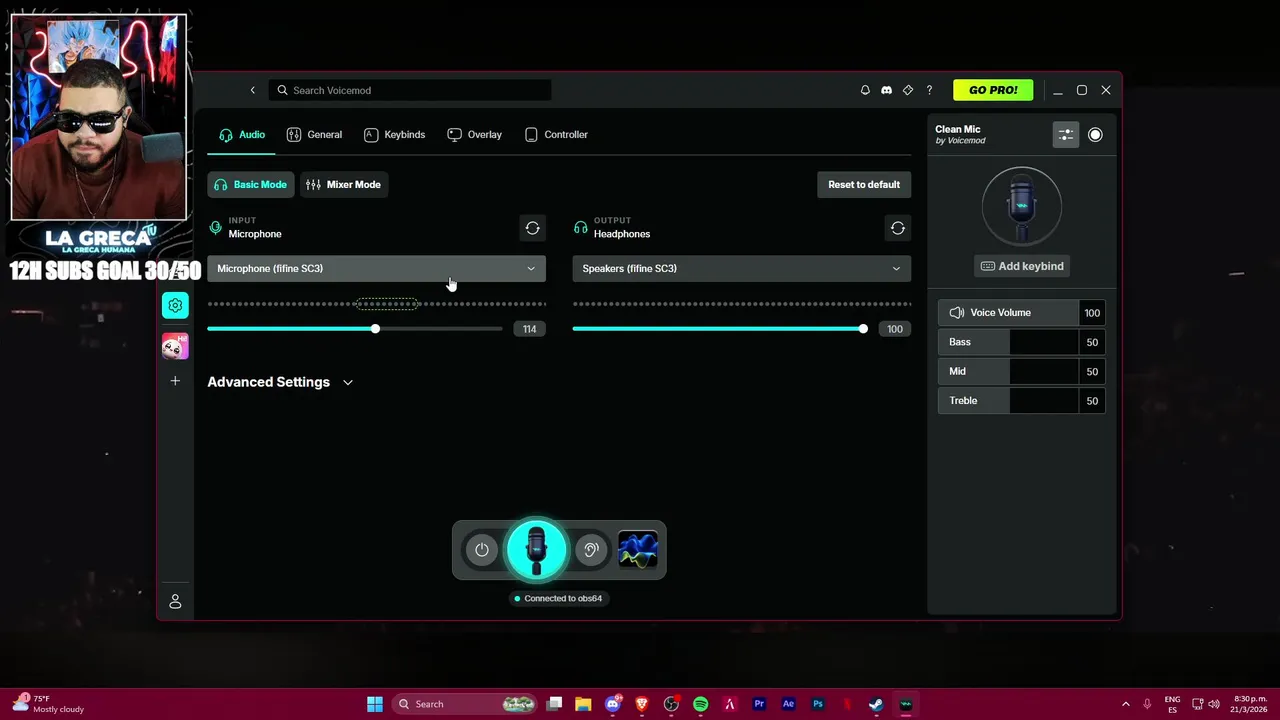Open the Discord icon in header
The image size is (1280, 720).
click(x=886, y=90)
